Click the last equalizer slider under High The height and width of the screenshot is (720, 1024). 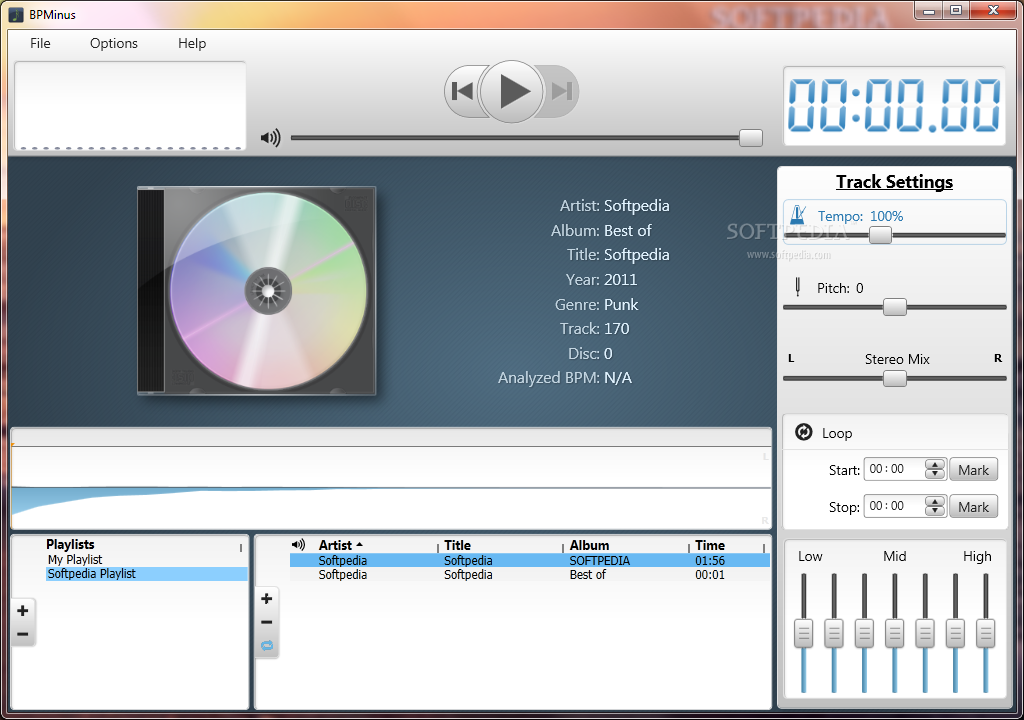pyautogui.click(x=985, y=633)
